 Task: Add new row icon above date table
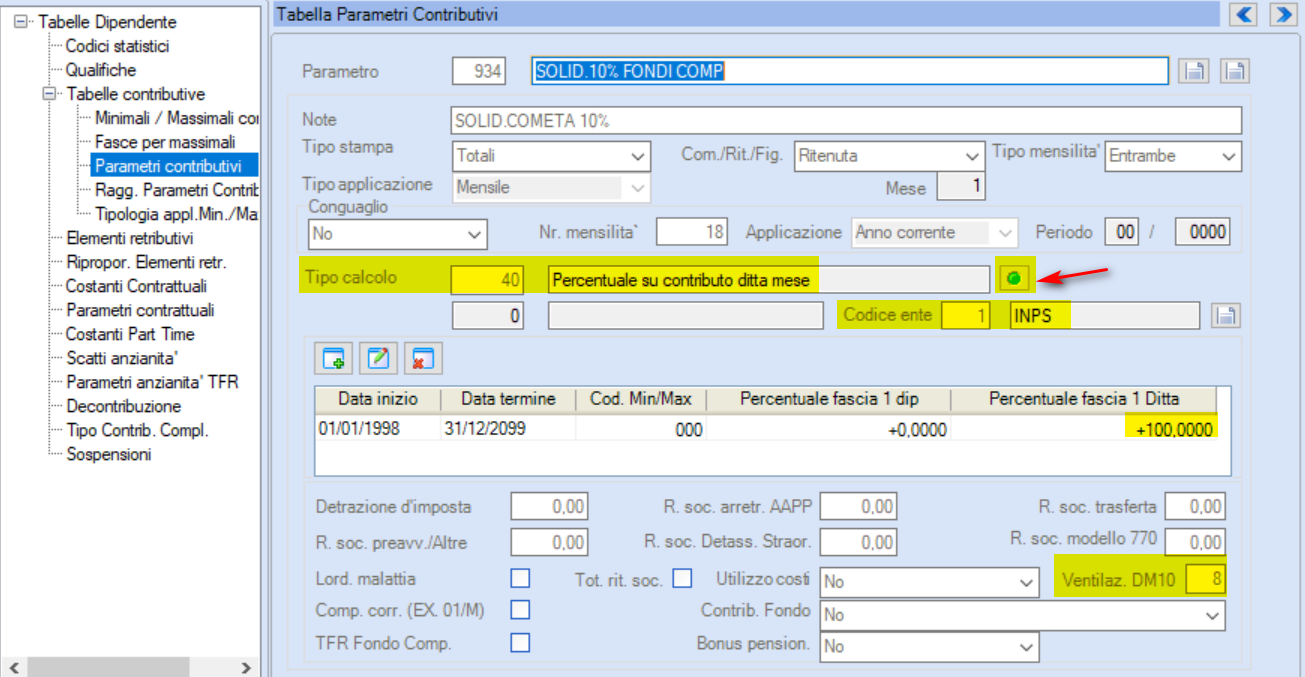point(333,358)
